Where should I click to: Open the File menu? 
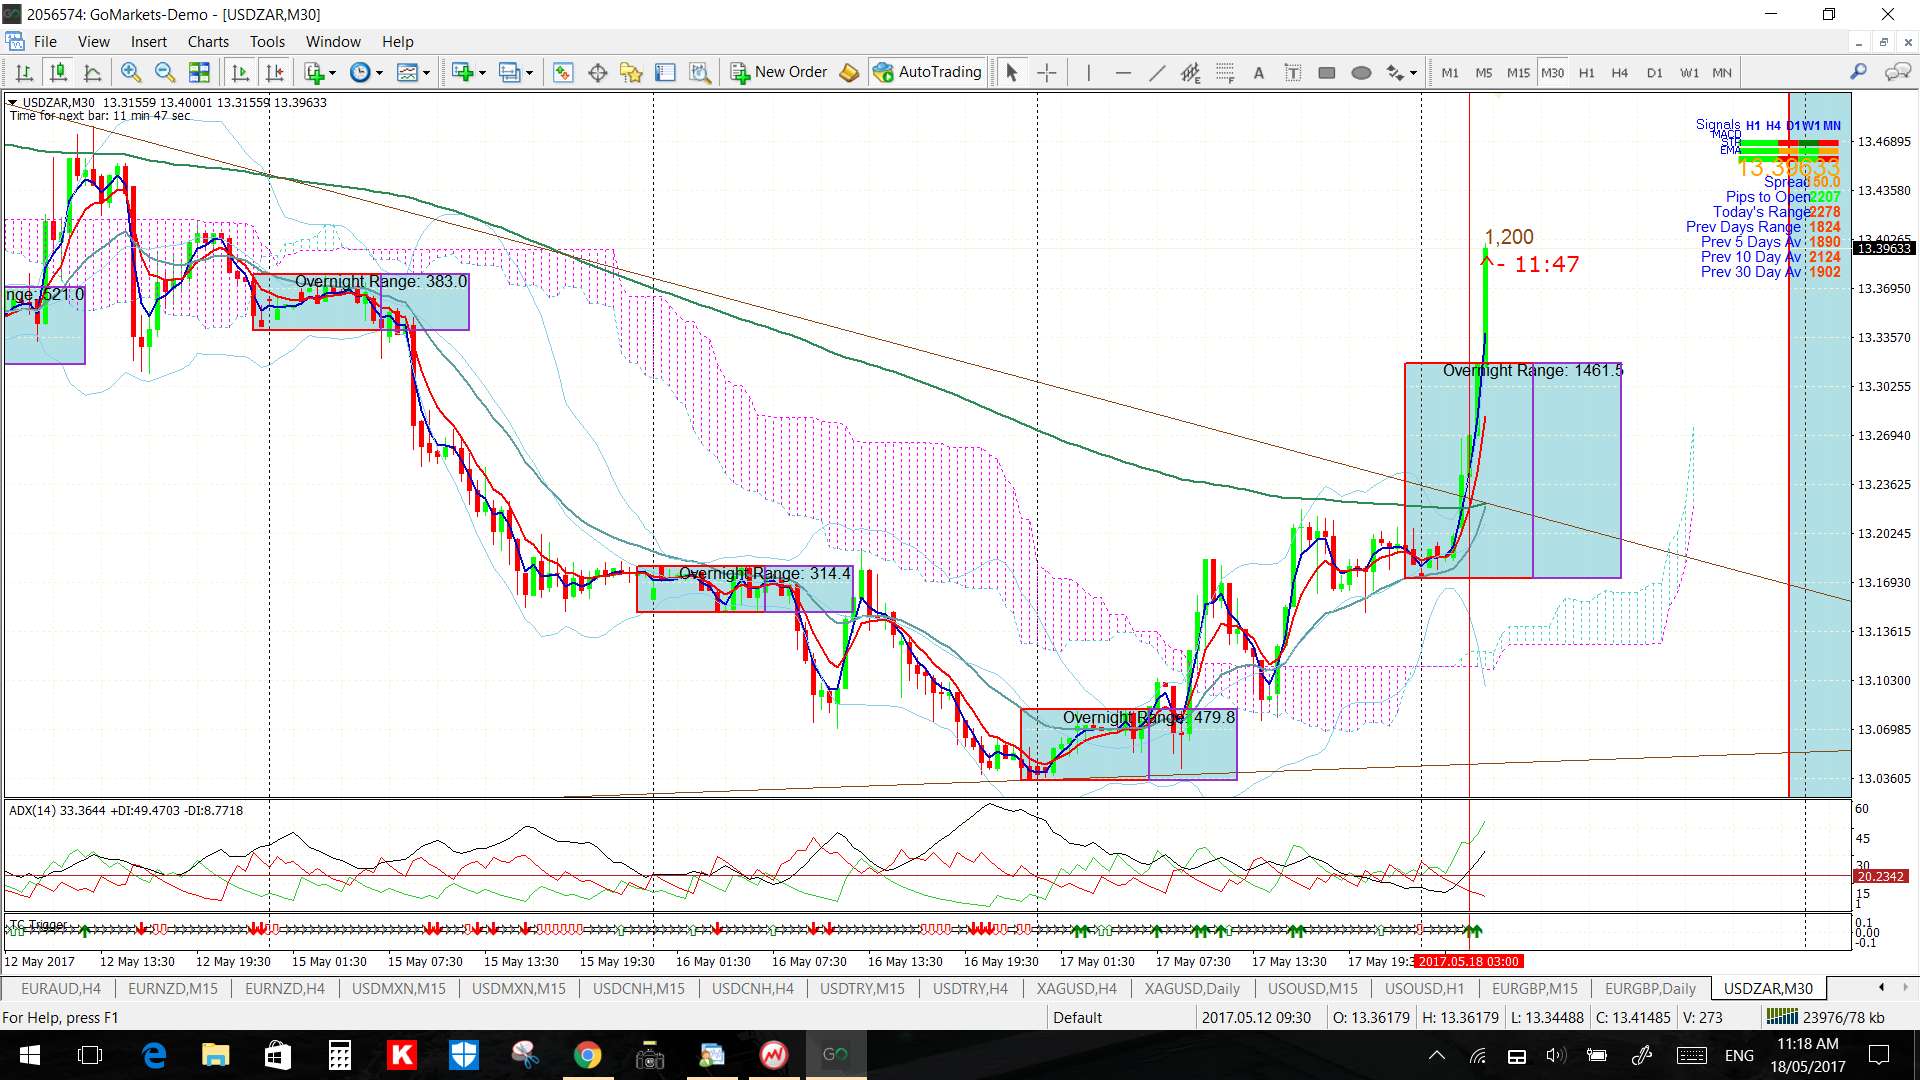pyautogui.click(x=45, y=42)
